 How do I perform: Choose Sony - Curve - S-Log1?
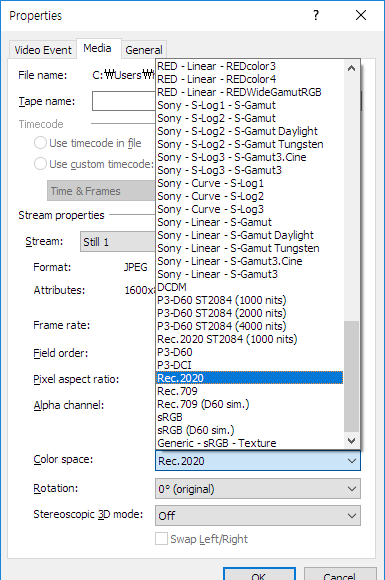(250, 183)
